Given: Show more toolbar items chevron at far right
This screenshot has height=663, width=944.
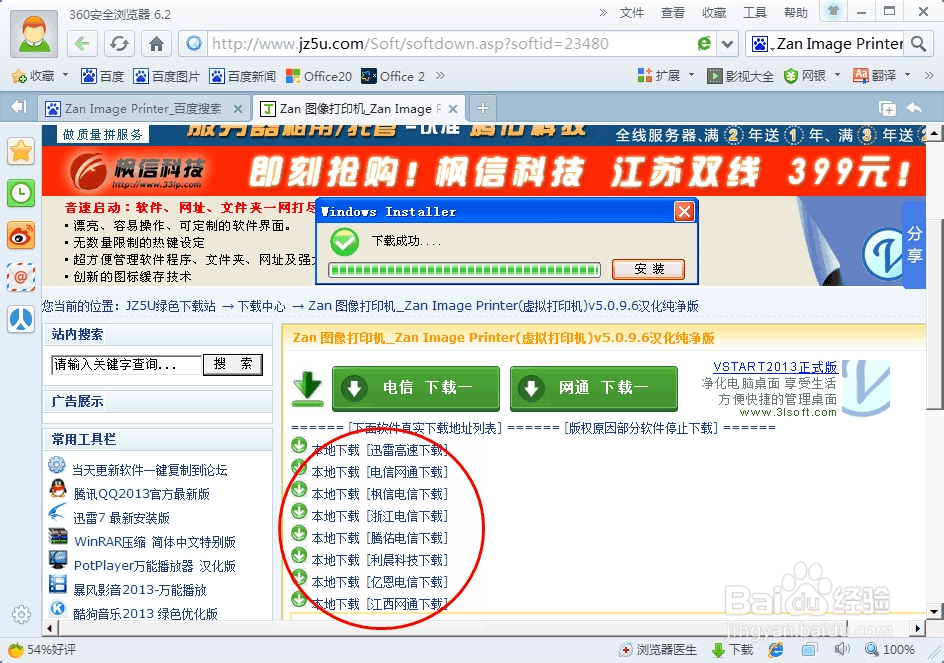Looking at the screenshot, I should [929, 75].
